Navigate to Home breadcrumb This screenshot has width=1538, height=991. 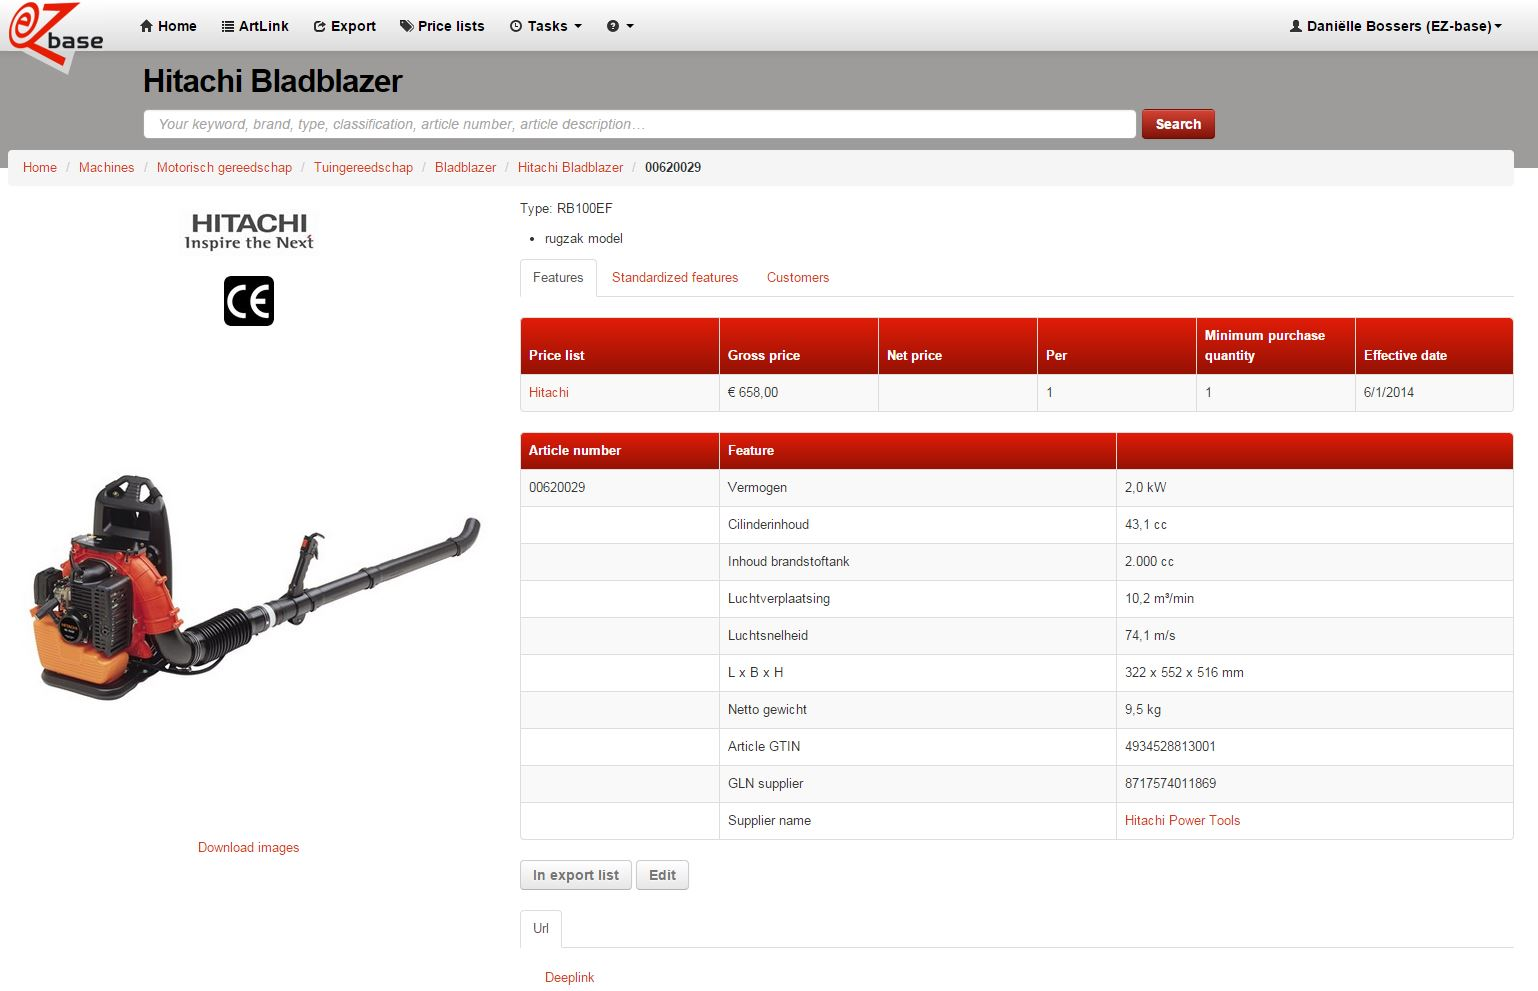coord(40,167)
